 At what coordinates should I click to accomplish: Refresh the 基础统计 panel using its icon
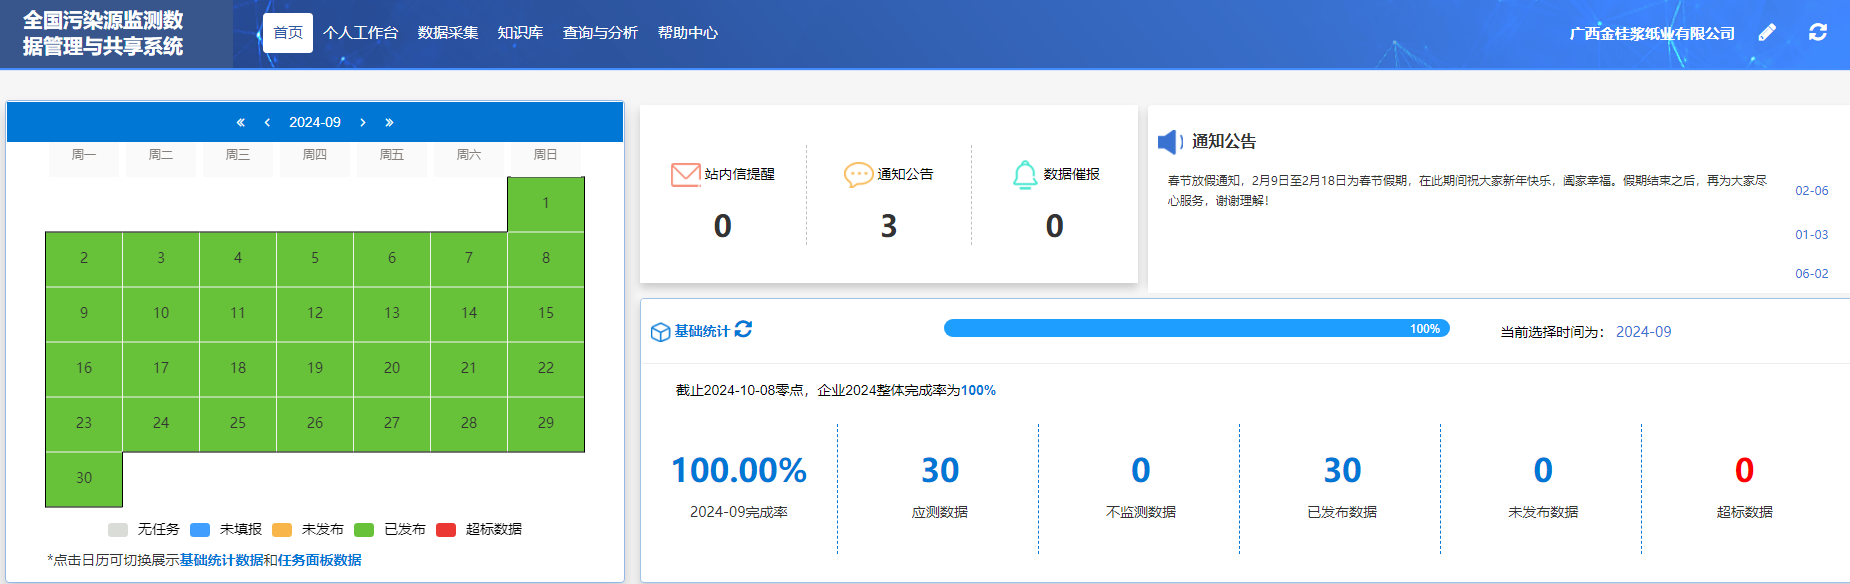click(x=743, y=330)
